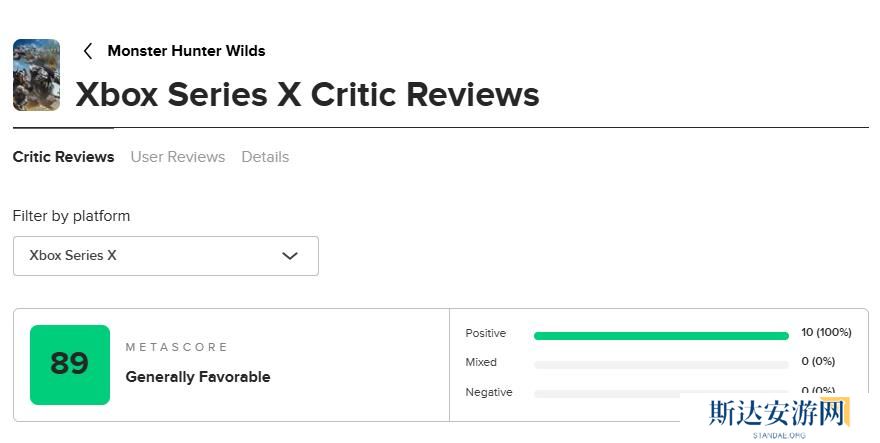
Task: Click the green 89 Metascore badge
Action: click(x=70, y=364)
